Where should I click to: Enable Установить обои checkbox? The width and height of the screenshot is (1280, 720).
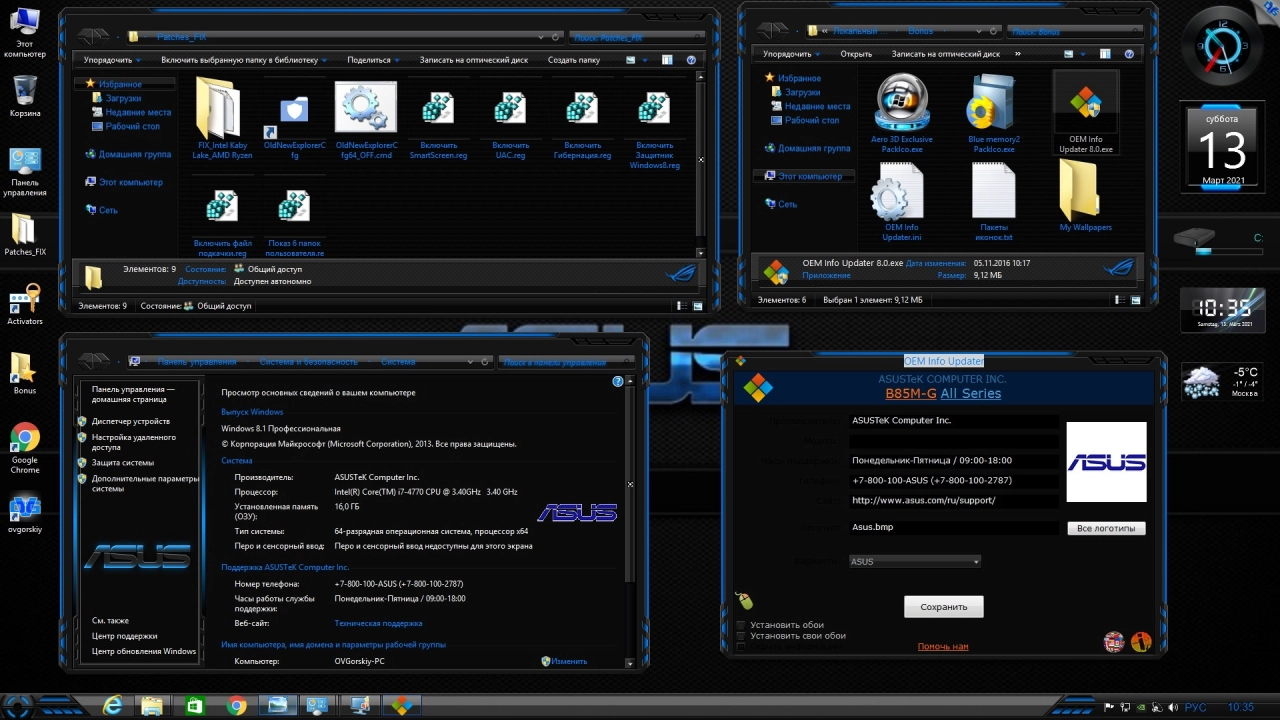740,625
